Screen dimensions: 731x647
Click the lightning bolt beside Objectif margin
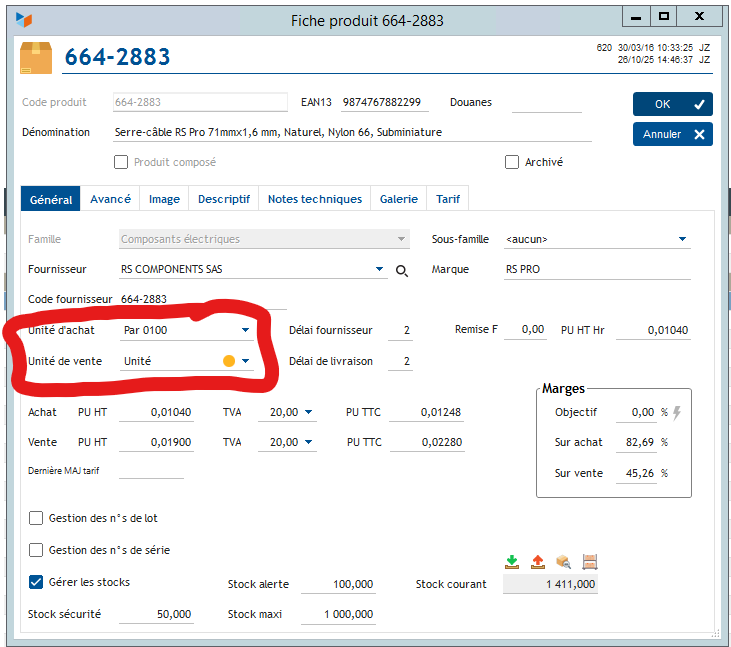click(x=677, y=412)
